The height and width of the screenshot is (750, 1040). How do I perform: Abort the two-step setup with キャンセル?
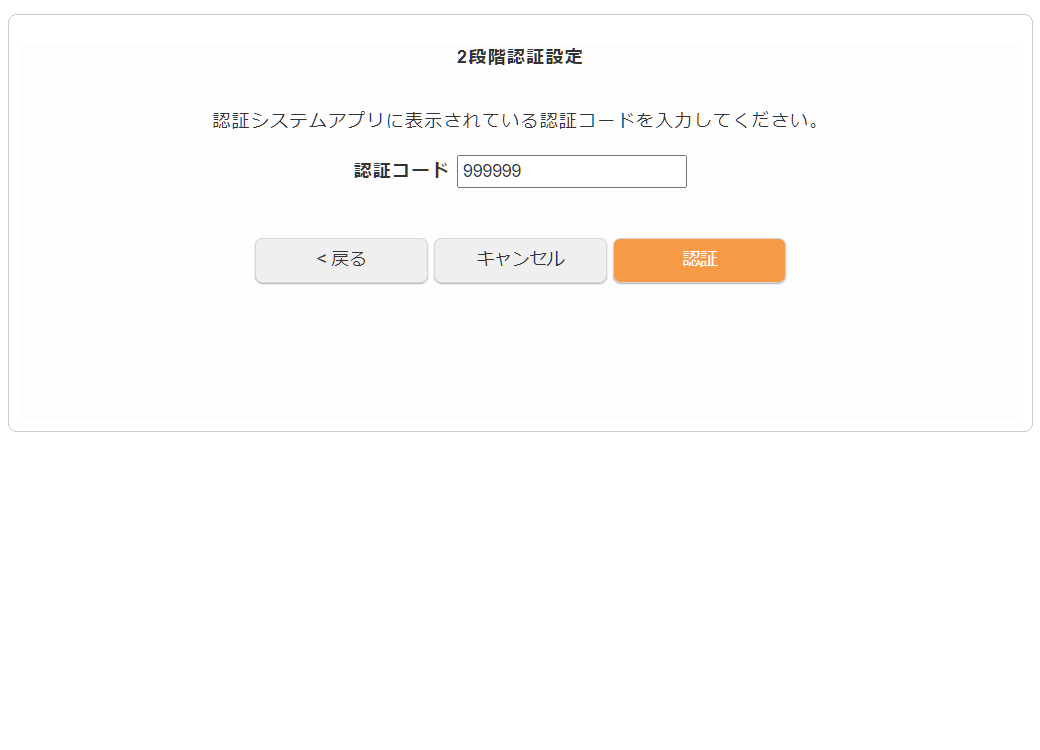[x=520, y=261]
